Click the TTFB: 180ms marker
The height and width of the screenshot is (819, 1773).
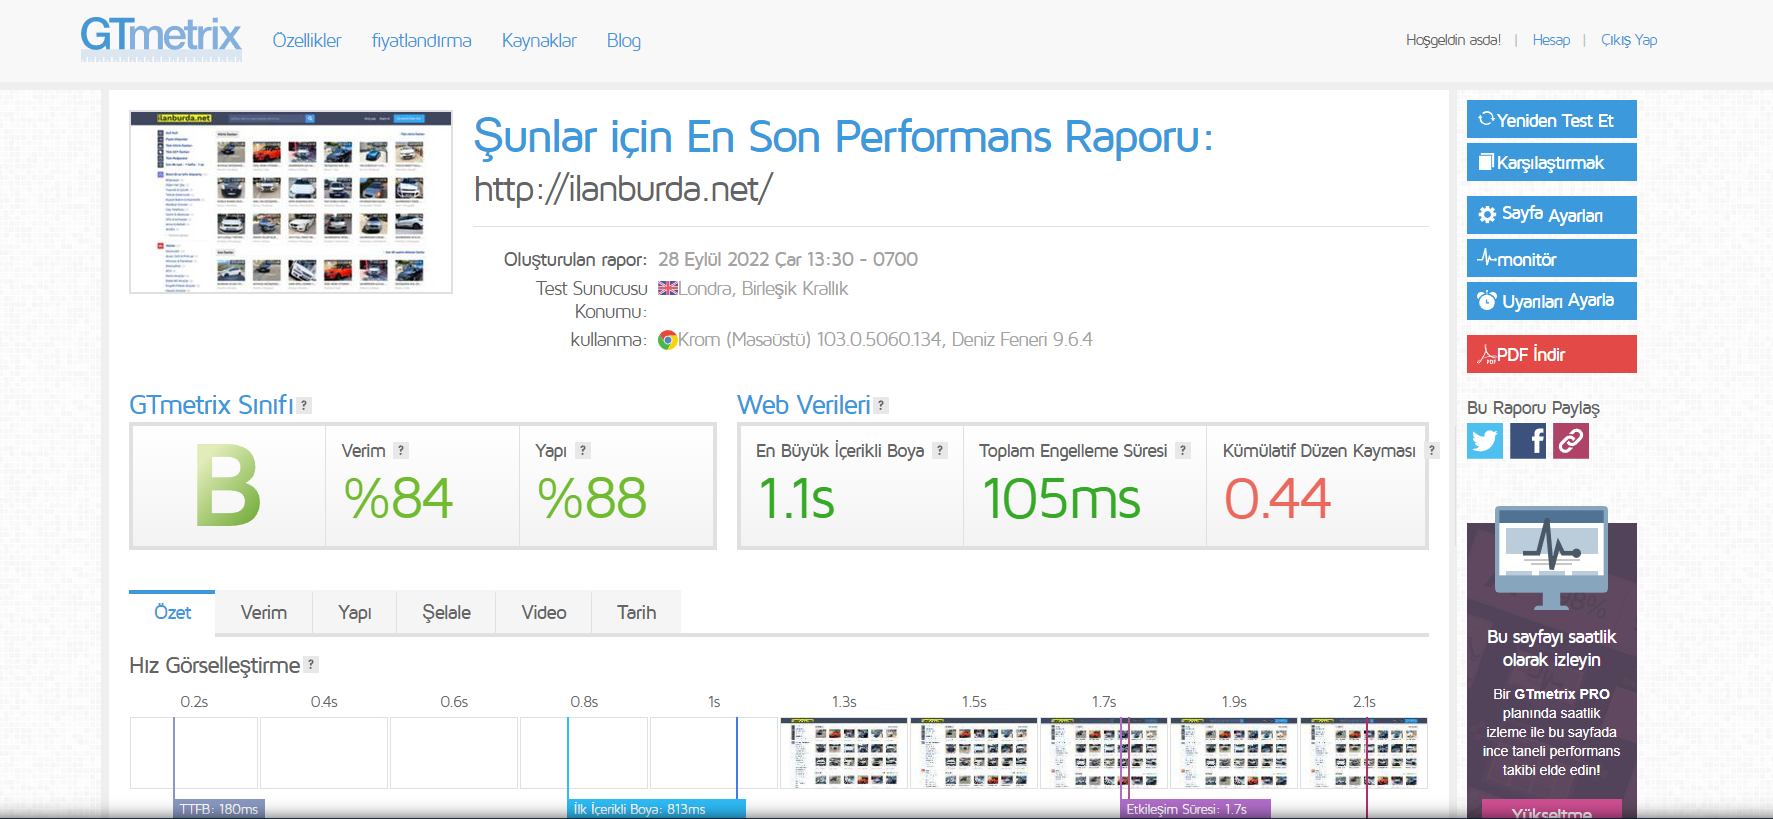pyautogui.click(x=219, y=809)
